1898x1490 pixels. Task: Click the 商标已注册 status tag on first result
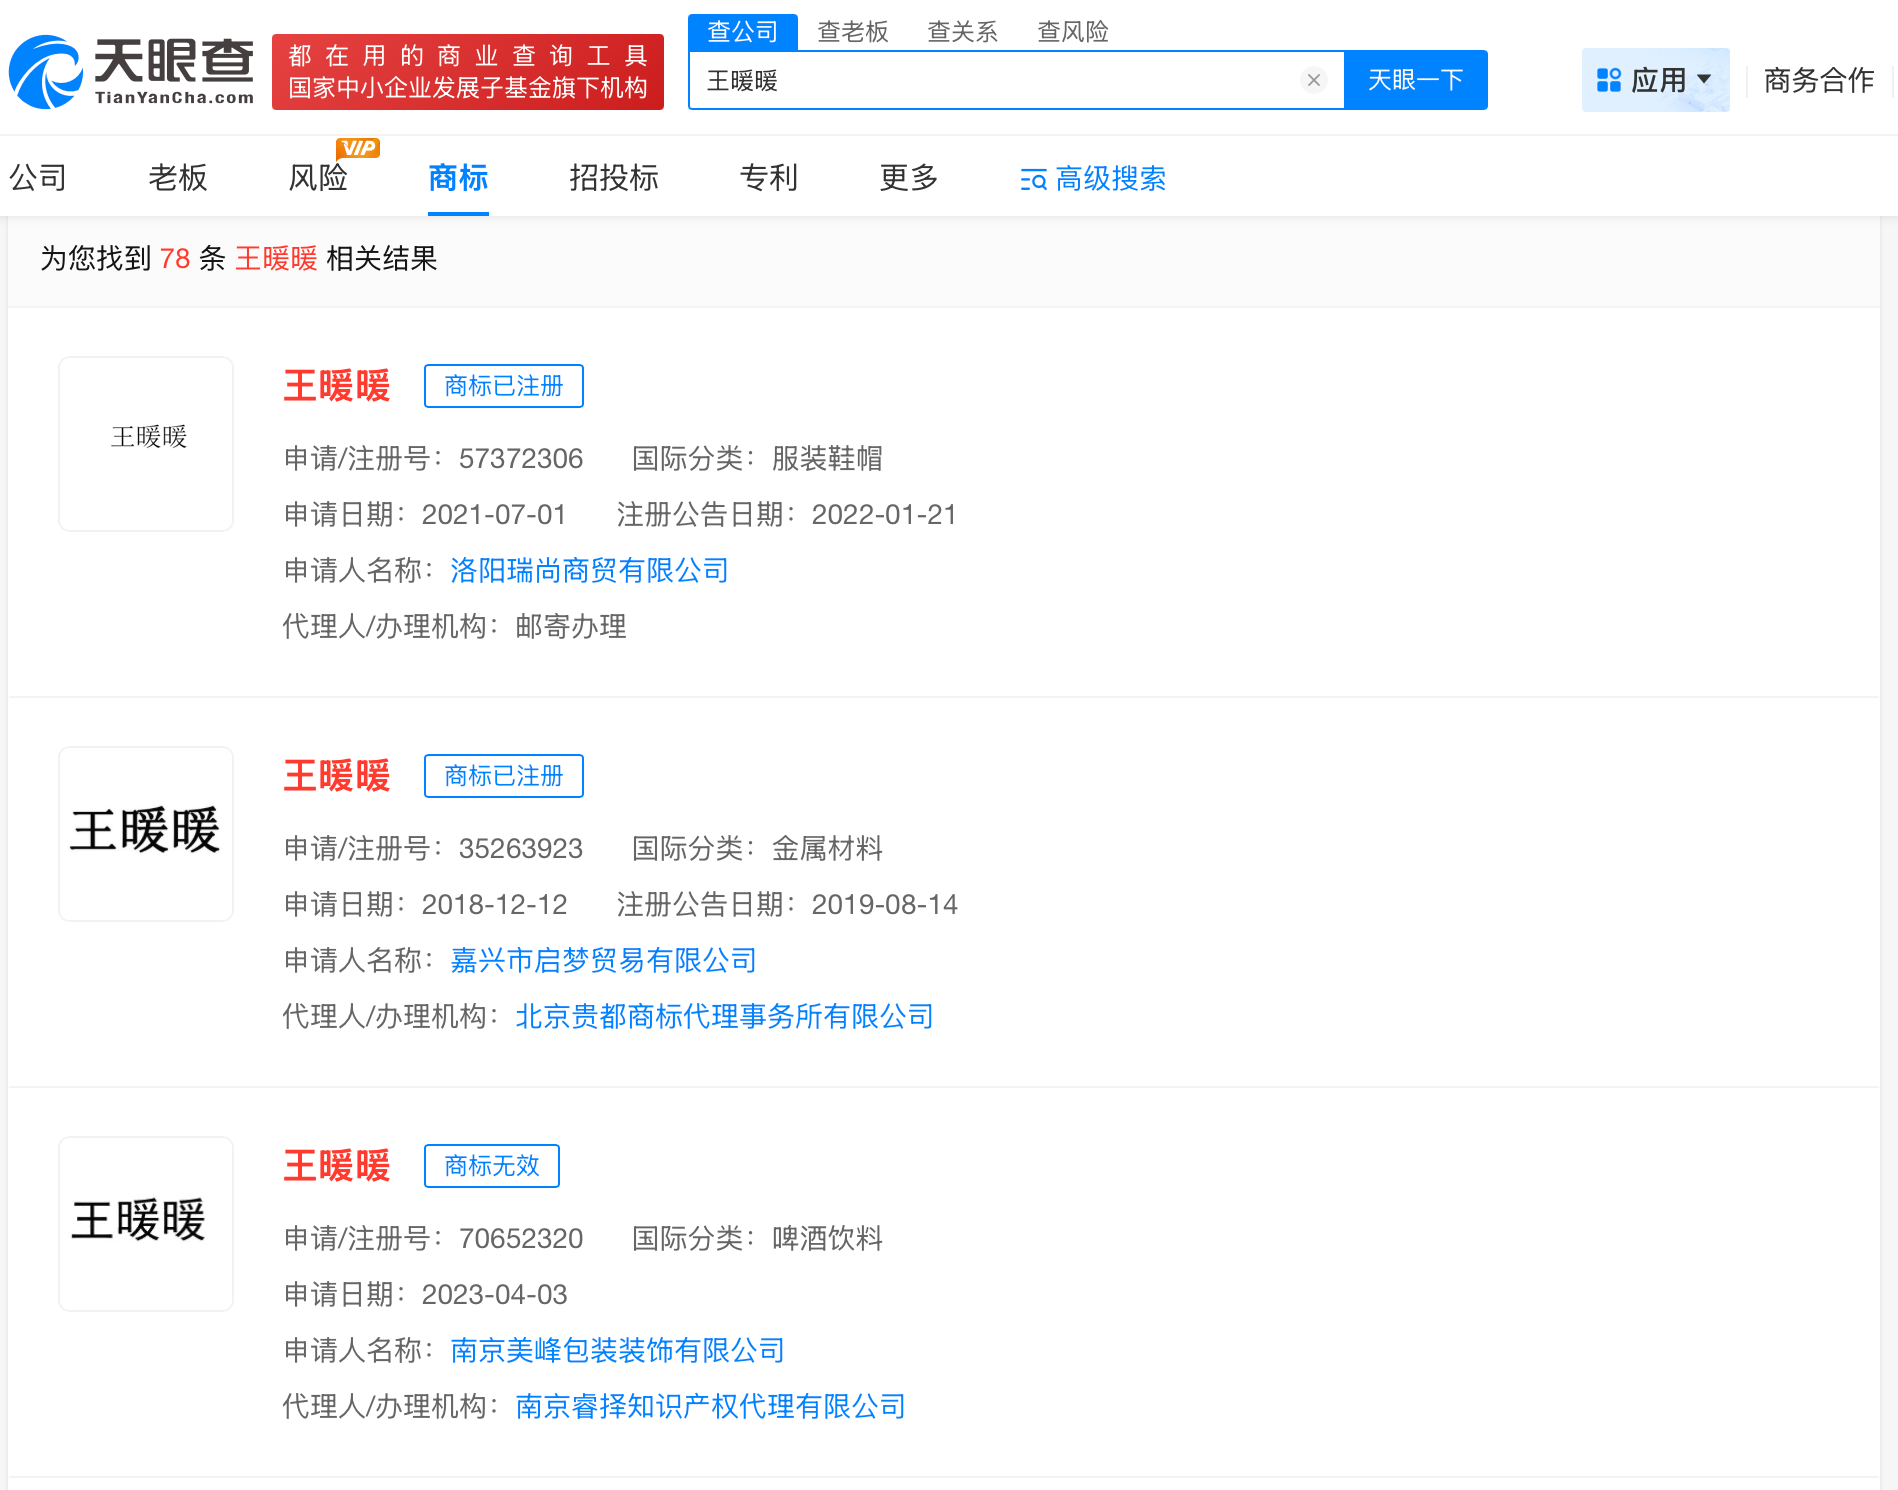pos(503,386)
